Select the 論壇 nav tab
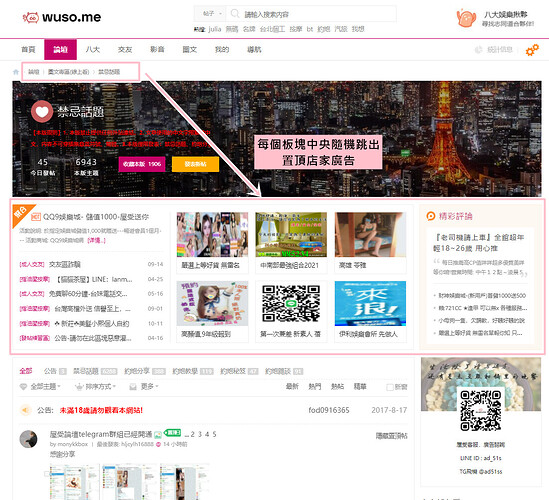The width and height of the screenshot is (549, 500). pyautogui.click(x=61, y=50)
